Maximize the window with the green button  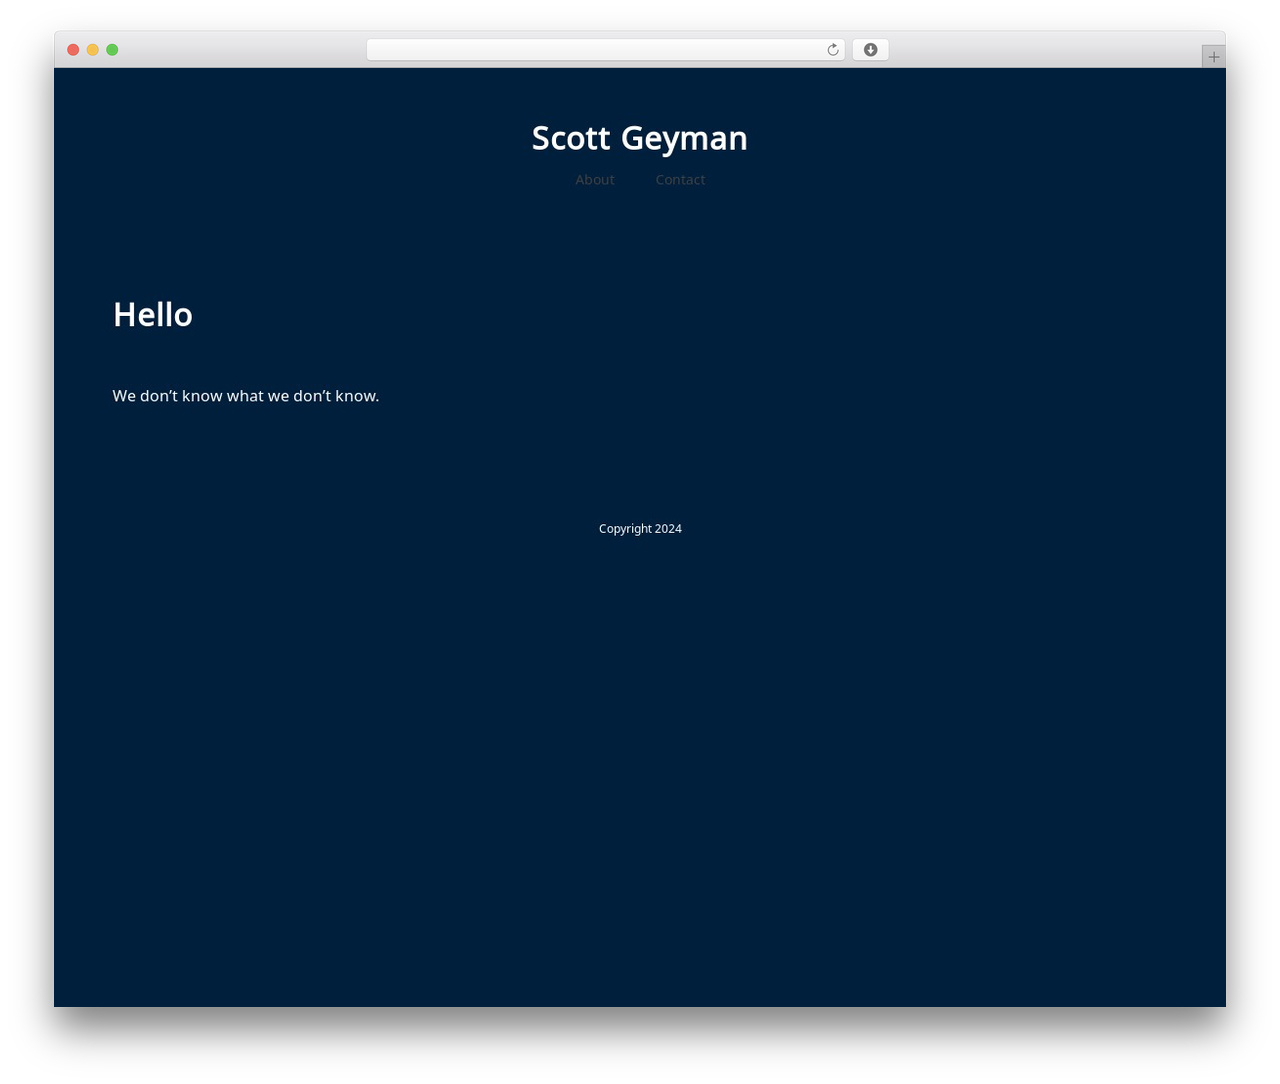click(x=112, y=50)
